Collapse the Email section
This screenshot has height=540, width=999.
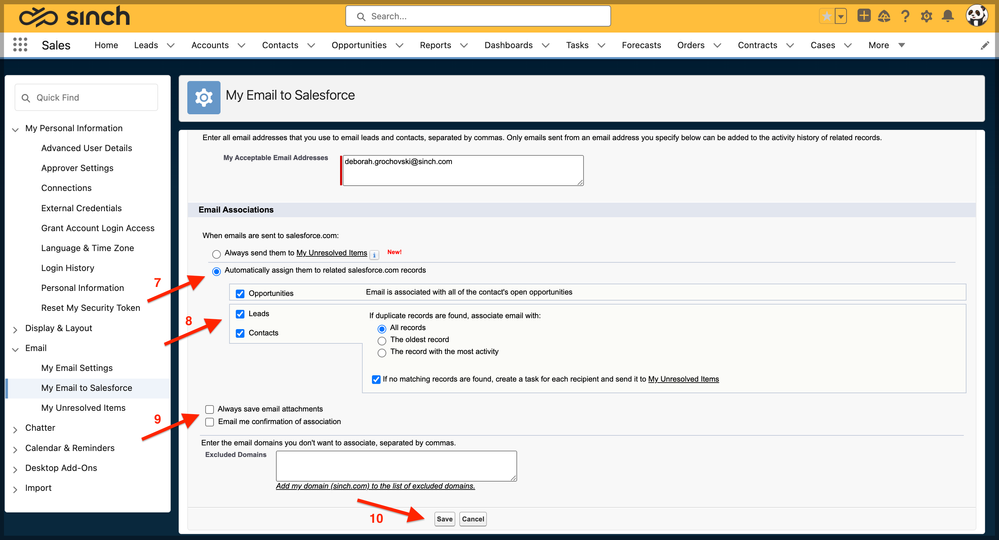[15, 349]
